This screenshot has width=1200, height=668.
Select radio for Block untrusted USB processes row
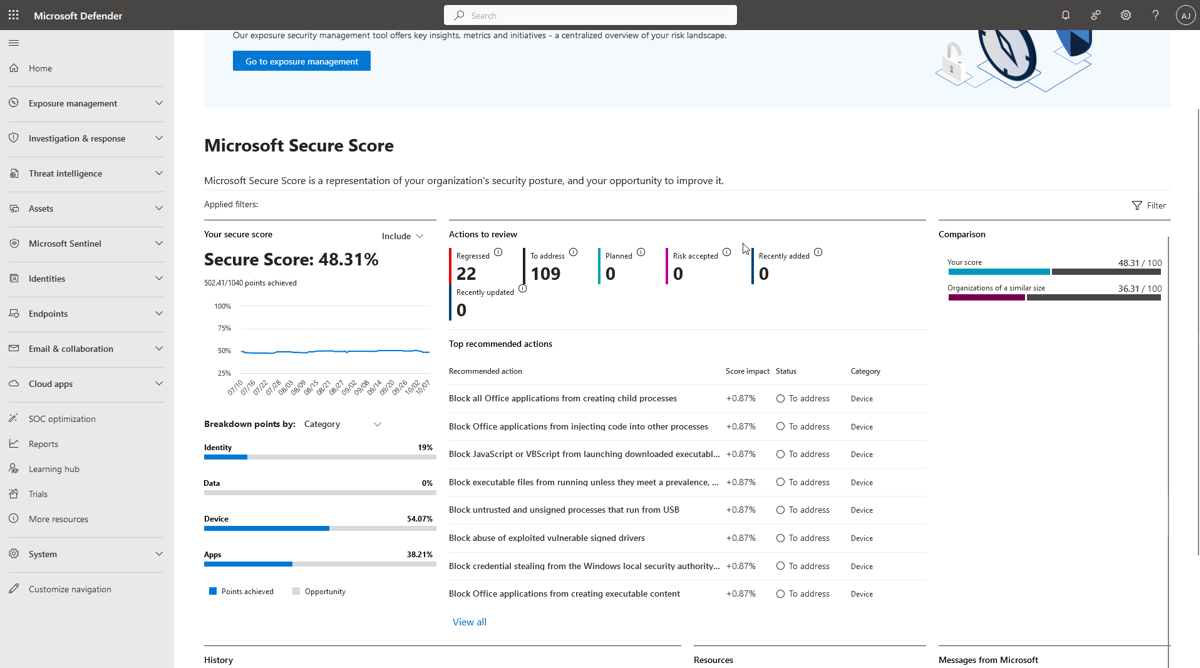click(x=780, y=510)
